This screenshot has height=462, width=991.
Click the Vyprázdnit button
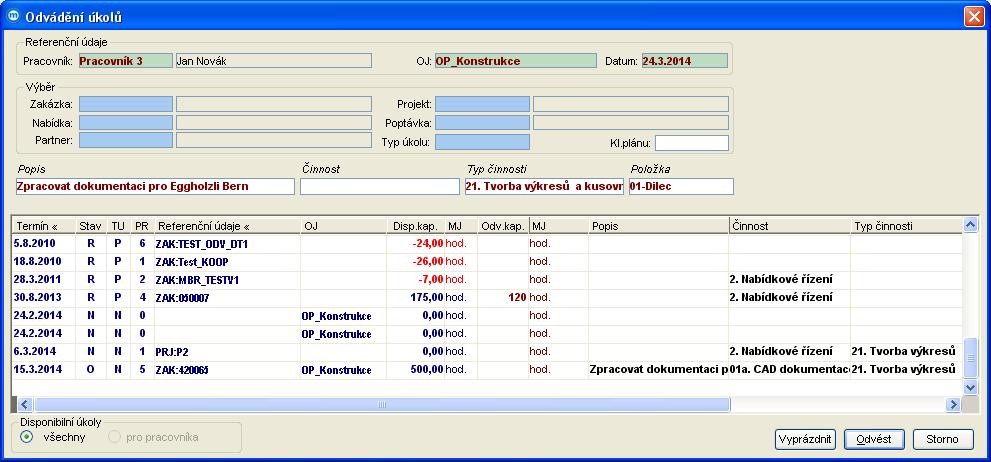coord(806,439)
